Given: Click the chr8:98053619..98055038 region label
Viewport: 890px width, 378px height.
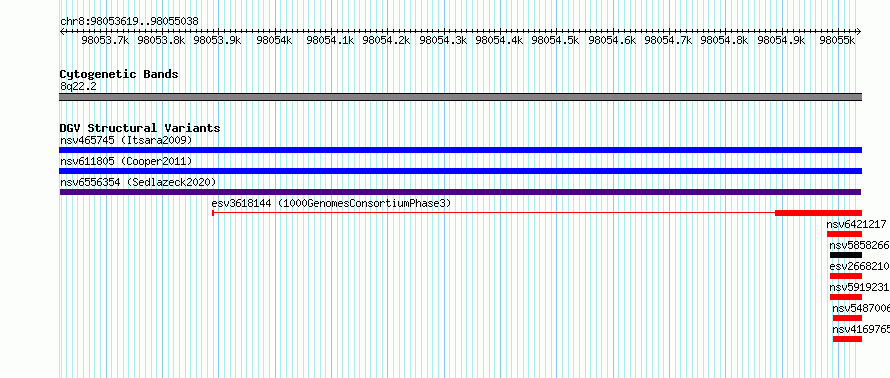Looking at the screenshot, I should (129, 22).
